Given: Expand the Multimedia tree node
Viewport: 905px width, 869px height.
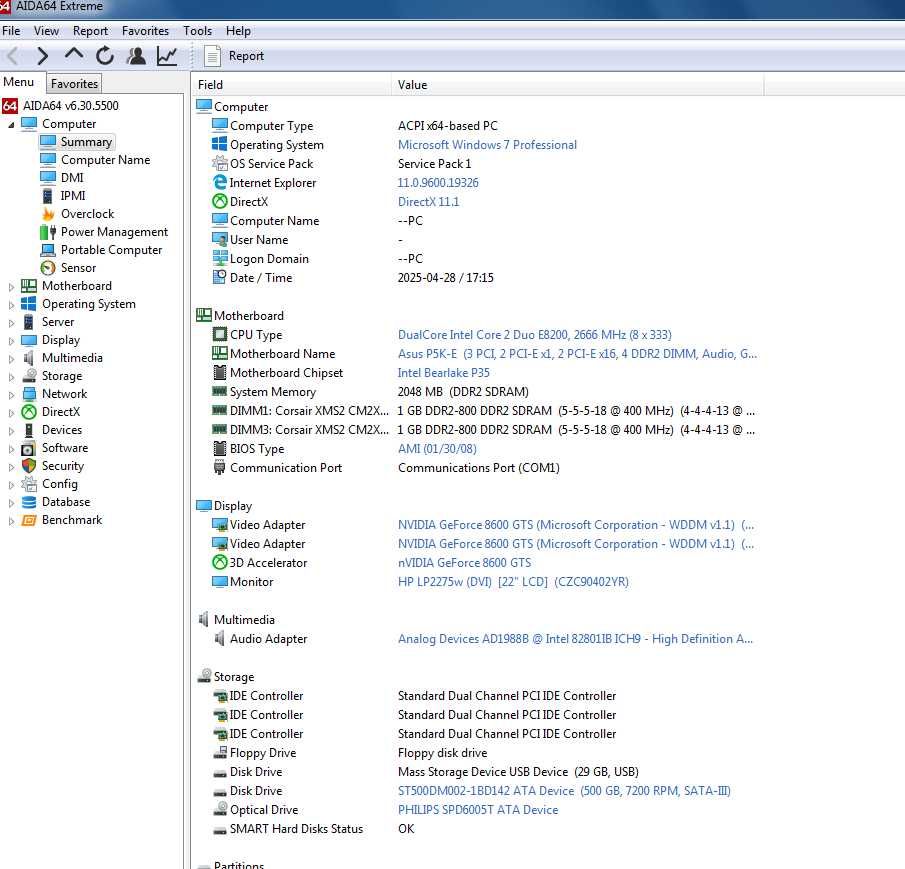Looking at the screenshot, I should click(x=11, y=359).
